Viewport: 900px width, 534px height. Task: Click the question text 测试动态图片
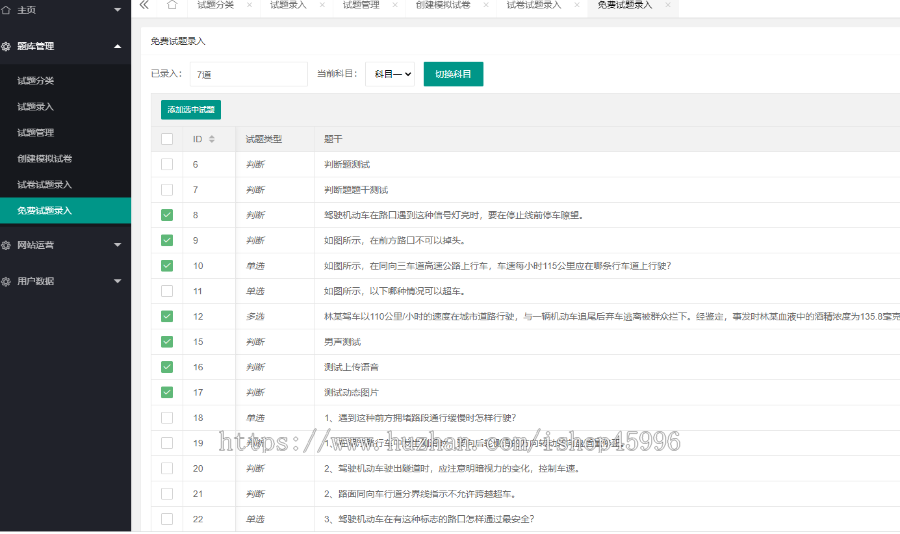pyautogui.click(x=351, y=392)
